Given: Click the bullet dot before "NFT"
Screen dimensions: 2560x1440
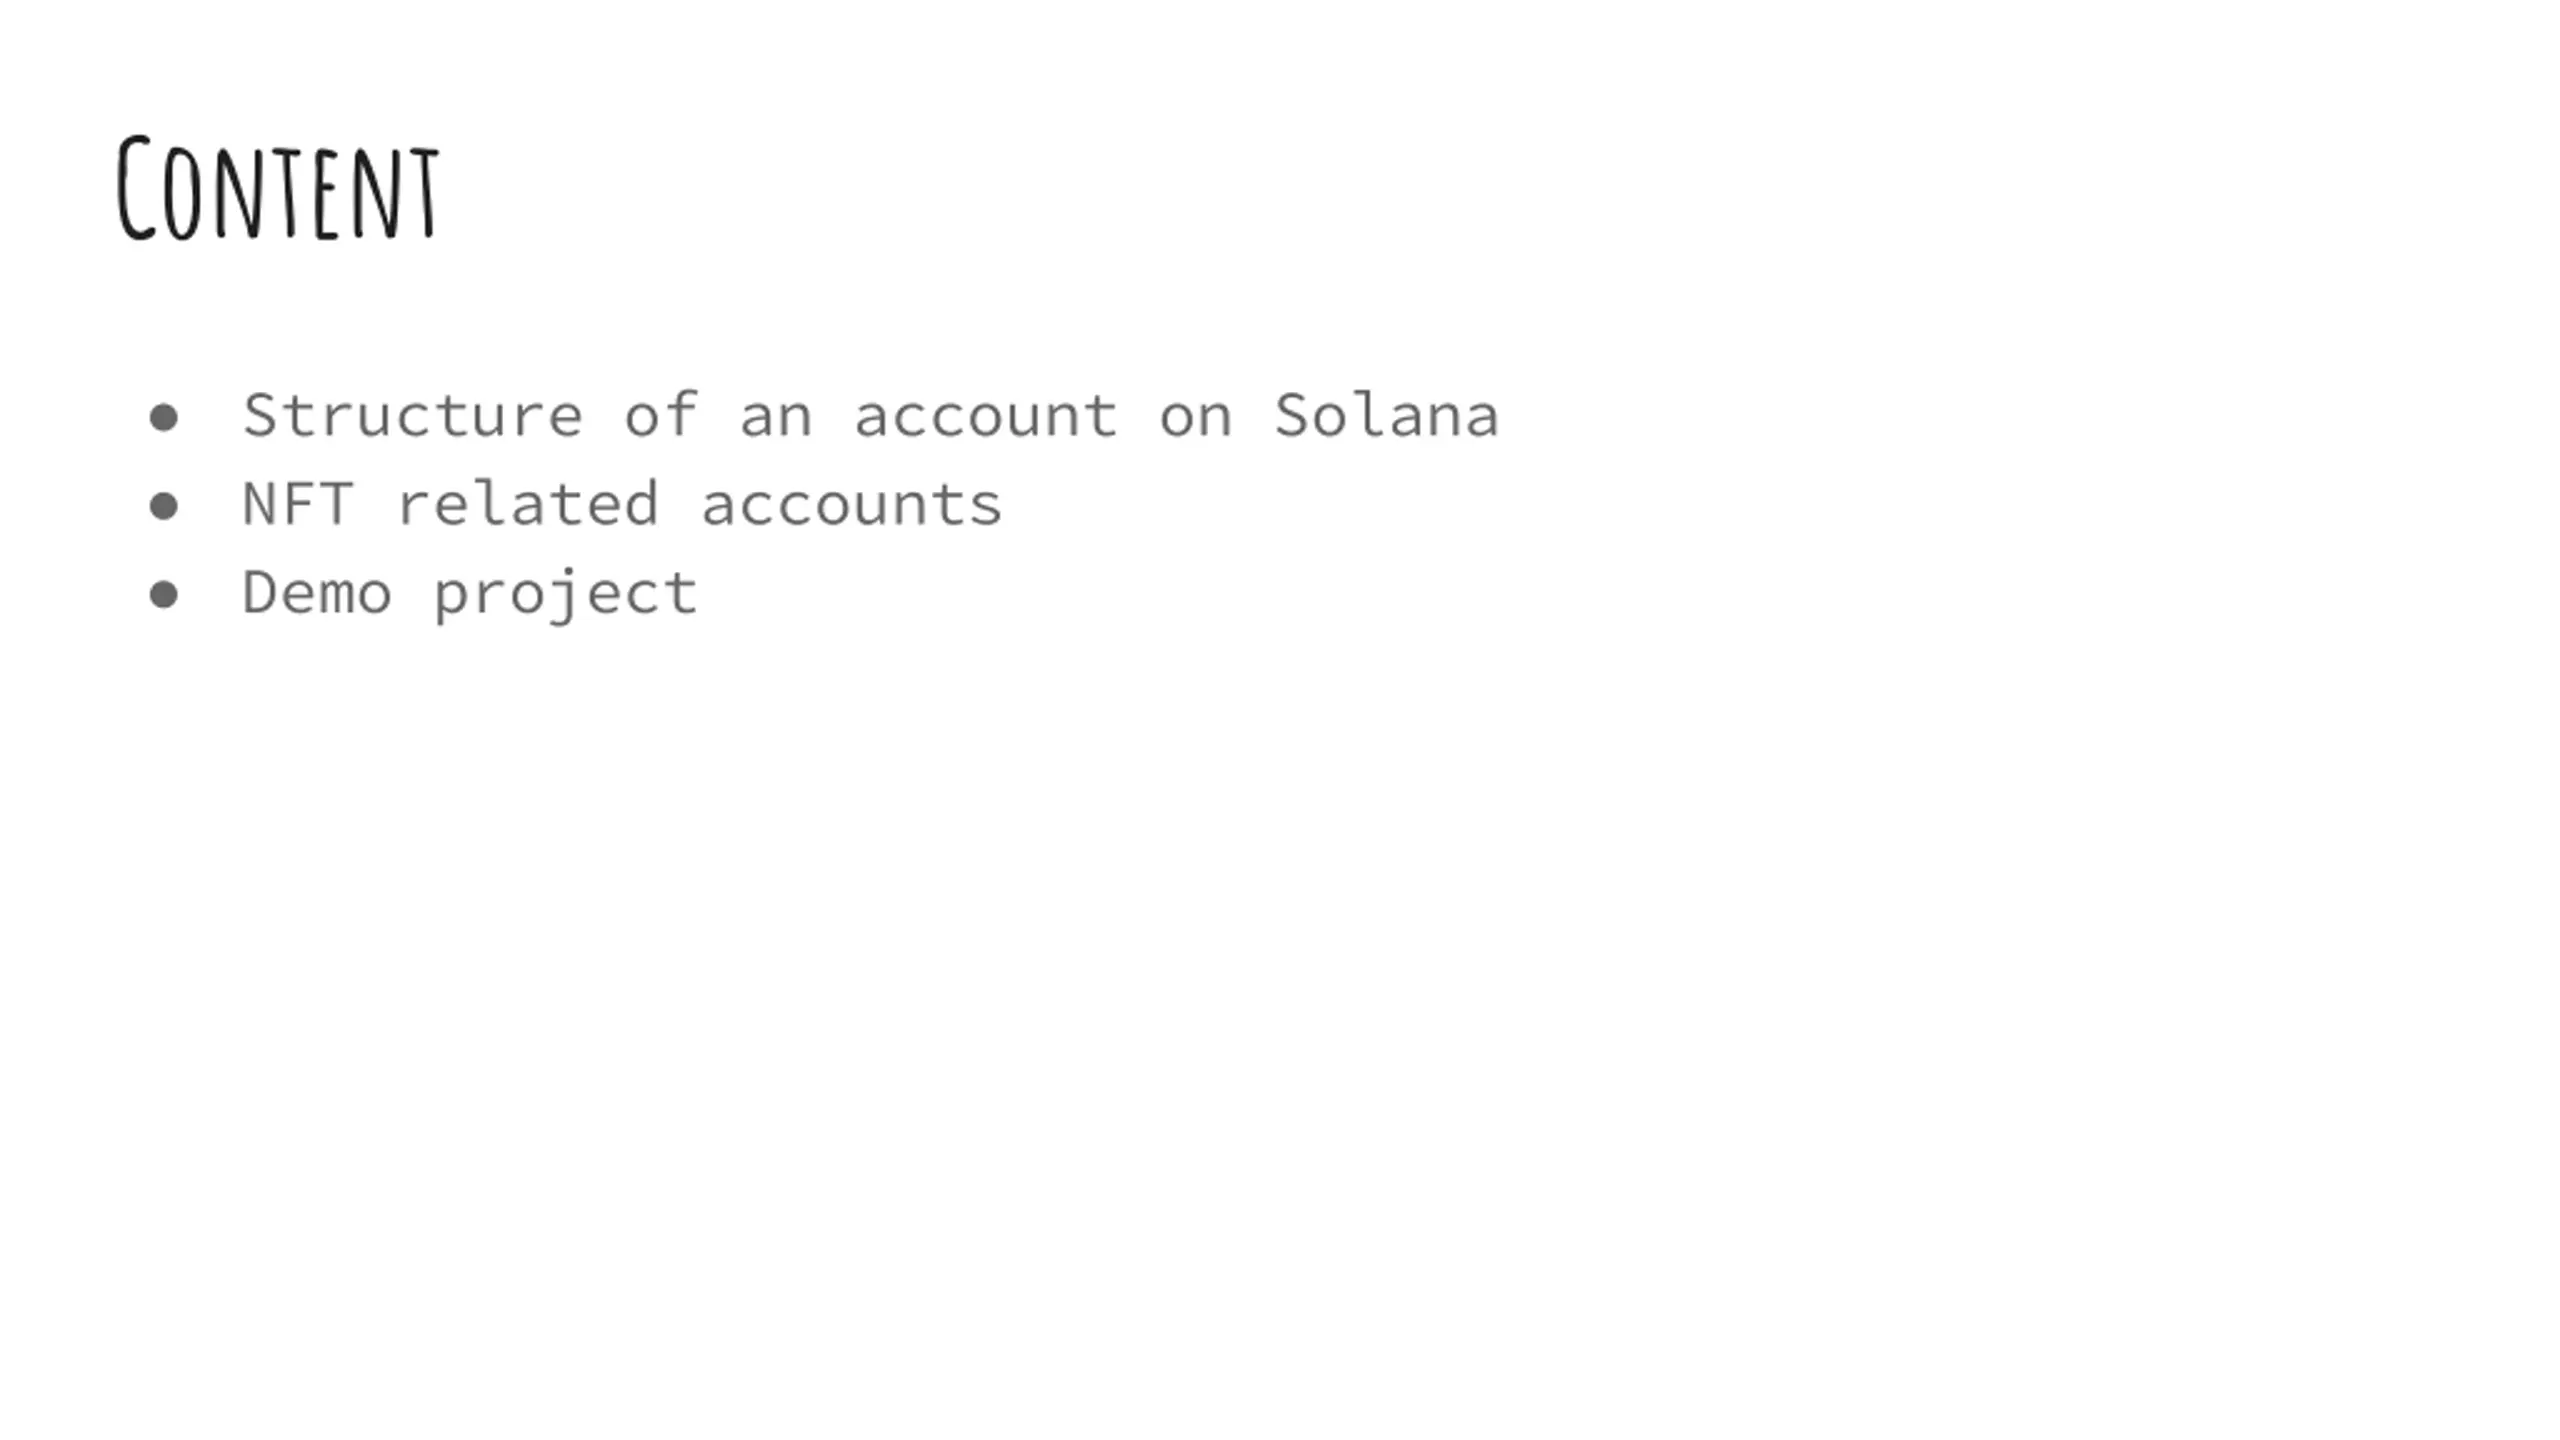Looking at the screenshot, I should coord(163,506).
